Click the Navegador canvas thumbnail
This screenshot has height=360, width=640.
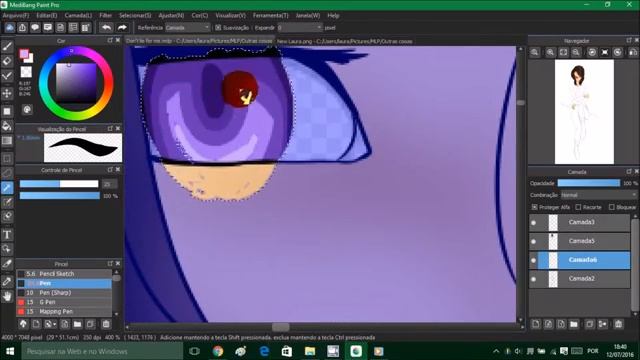pos(584,112)
